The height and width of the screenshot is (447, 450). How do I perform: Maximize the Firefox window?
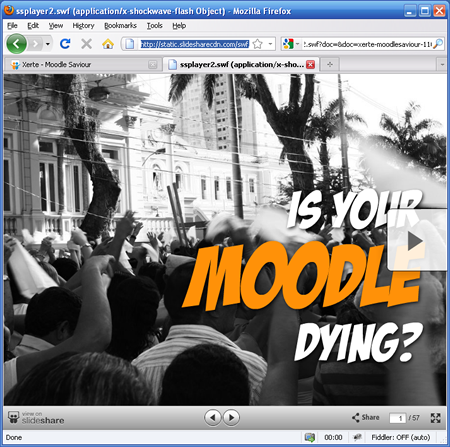pos(425,11)
